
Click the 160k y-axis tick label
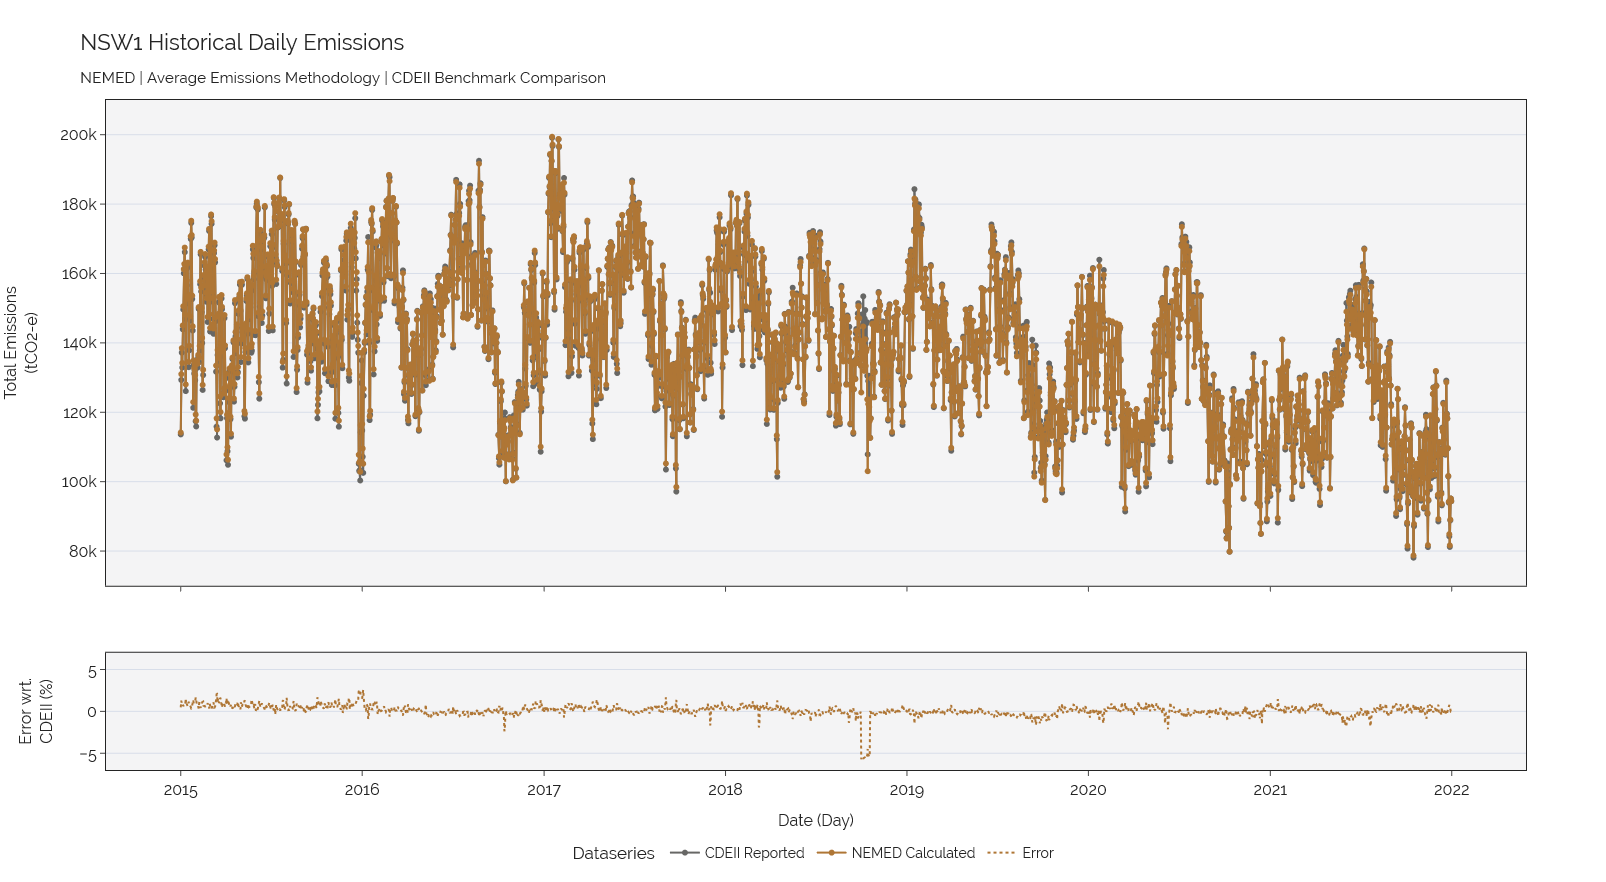click(x=79, y=273)
